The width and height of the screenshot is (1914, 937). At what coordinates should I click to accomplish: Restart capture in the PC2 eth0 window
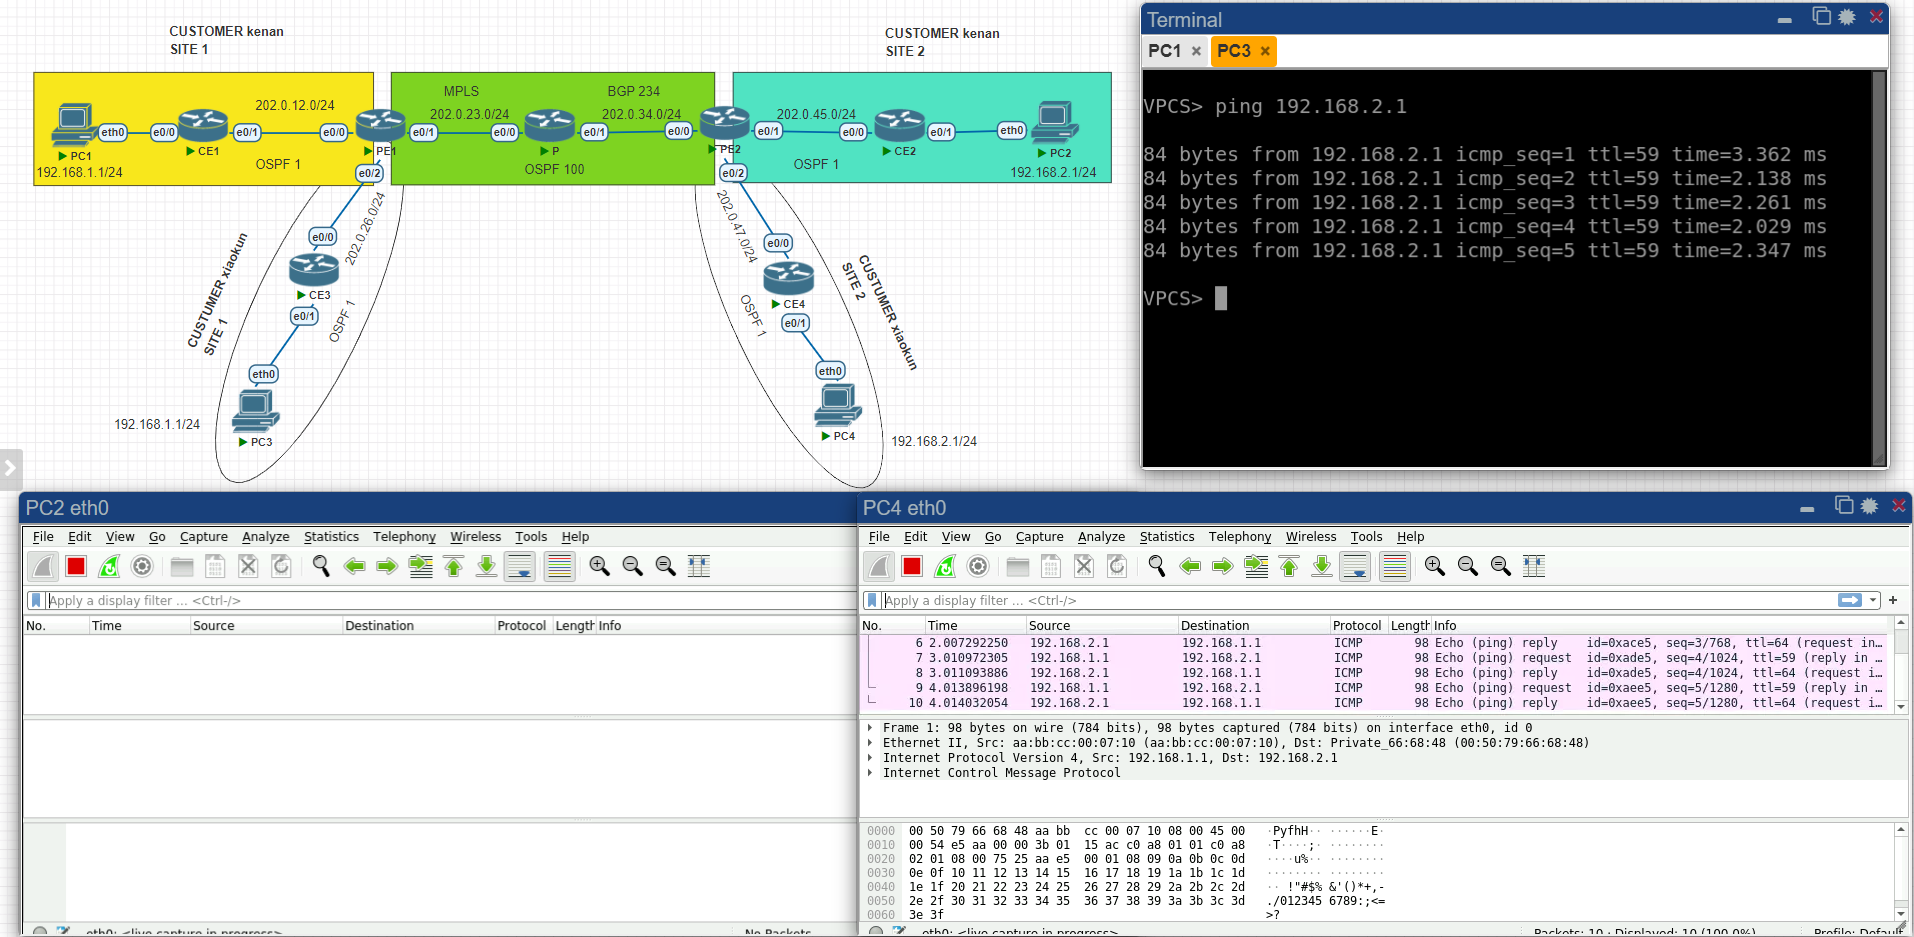(109, 567)
